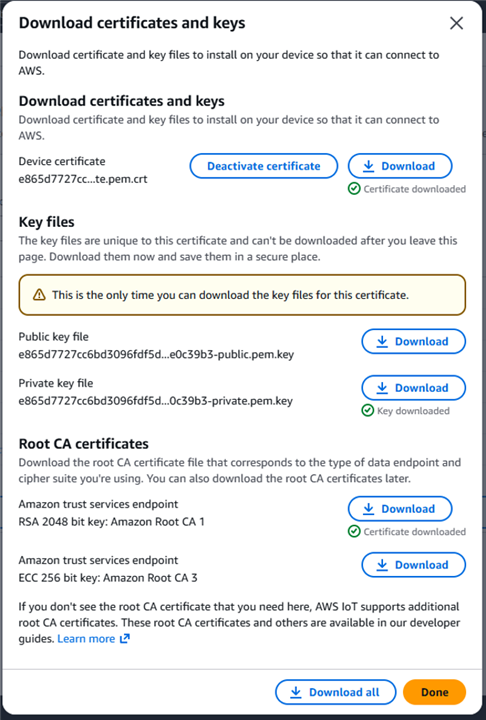Click Deactivate certificate button
The width and height of the screenshot is (486, 720).
[x=264, y=166]
